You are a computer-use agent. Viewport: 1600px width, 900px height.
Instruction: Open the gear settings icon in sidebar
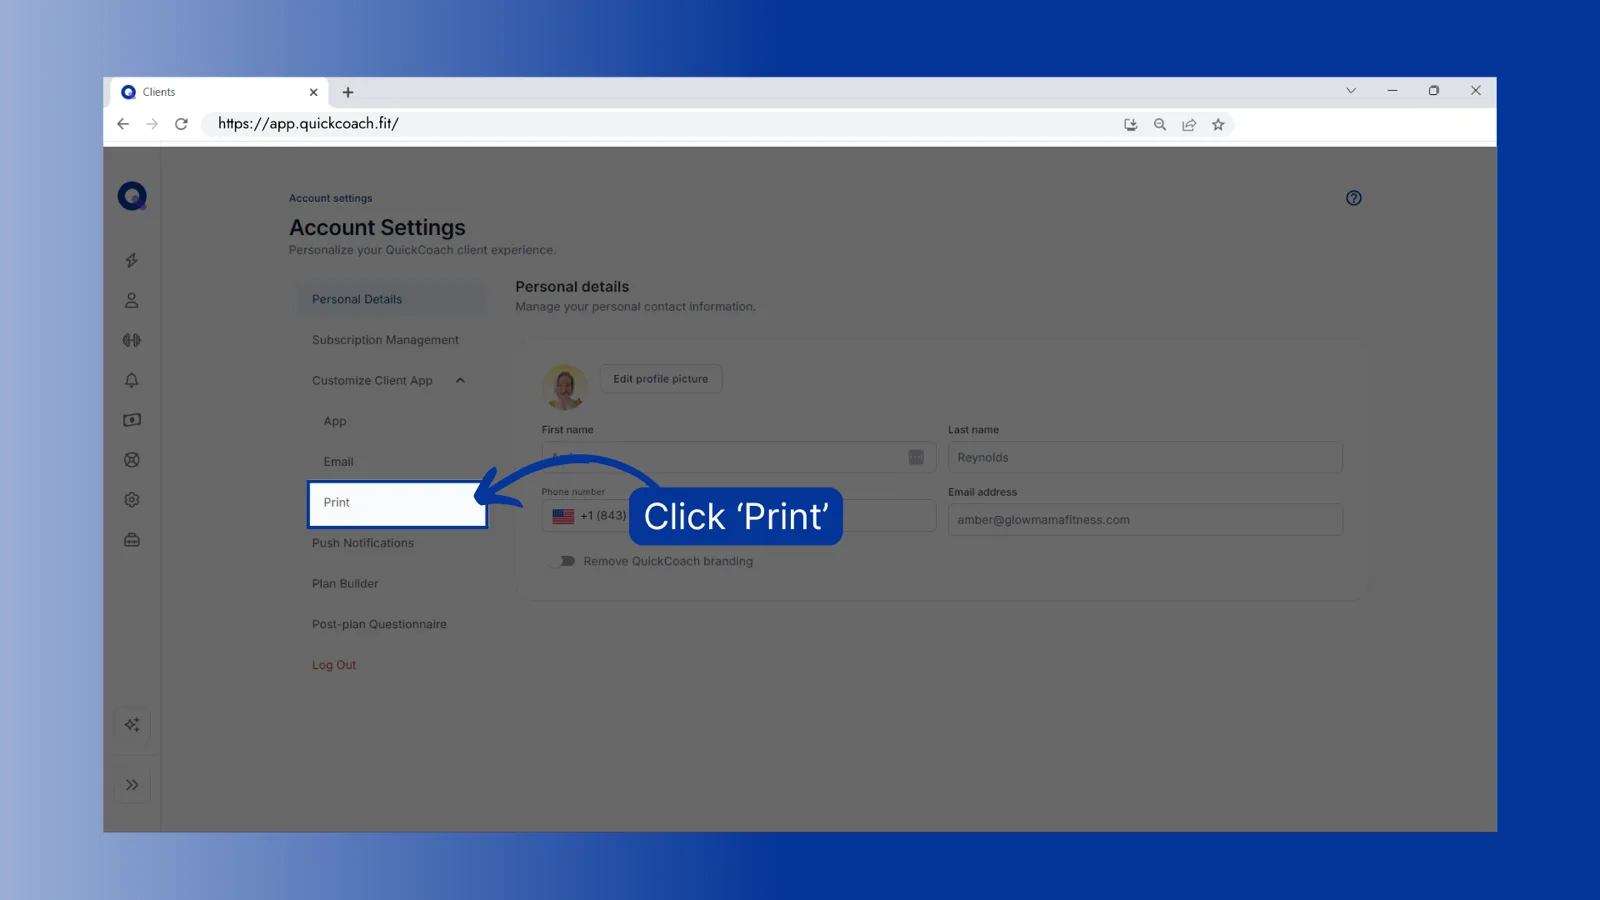pyautogui.click(x=132, y=500)
